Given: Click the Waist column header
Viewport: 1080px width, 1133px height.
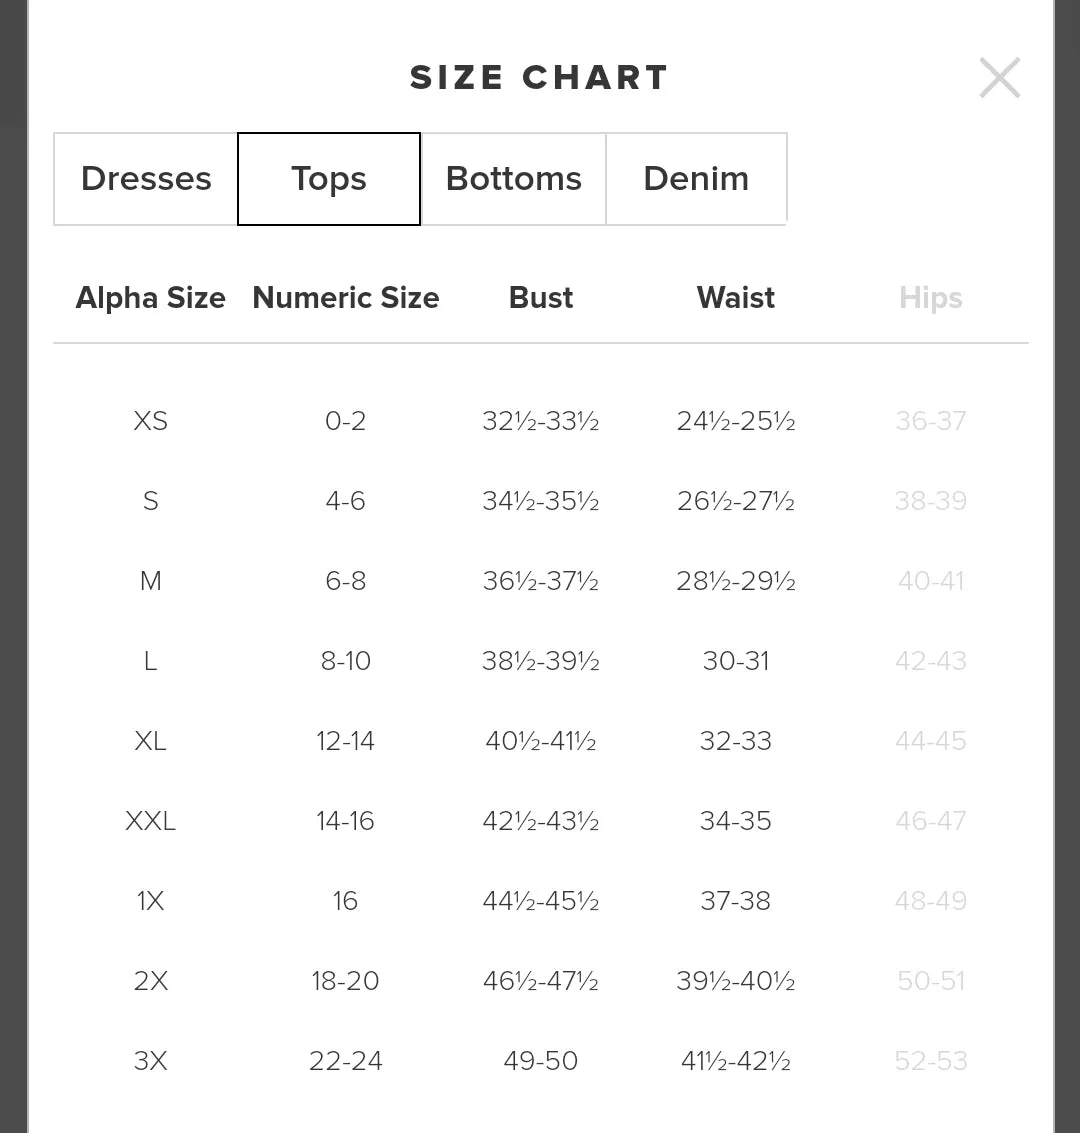Looking at the screenshot, I should 735,298.
